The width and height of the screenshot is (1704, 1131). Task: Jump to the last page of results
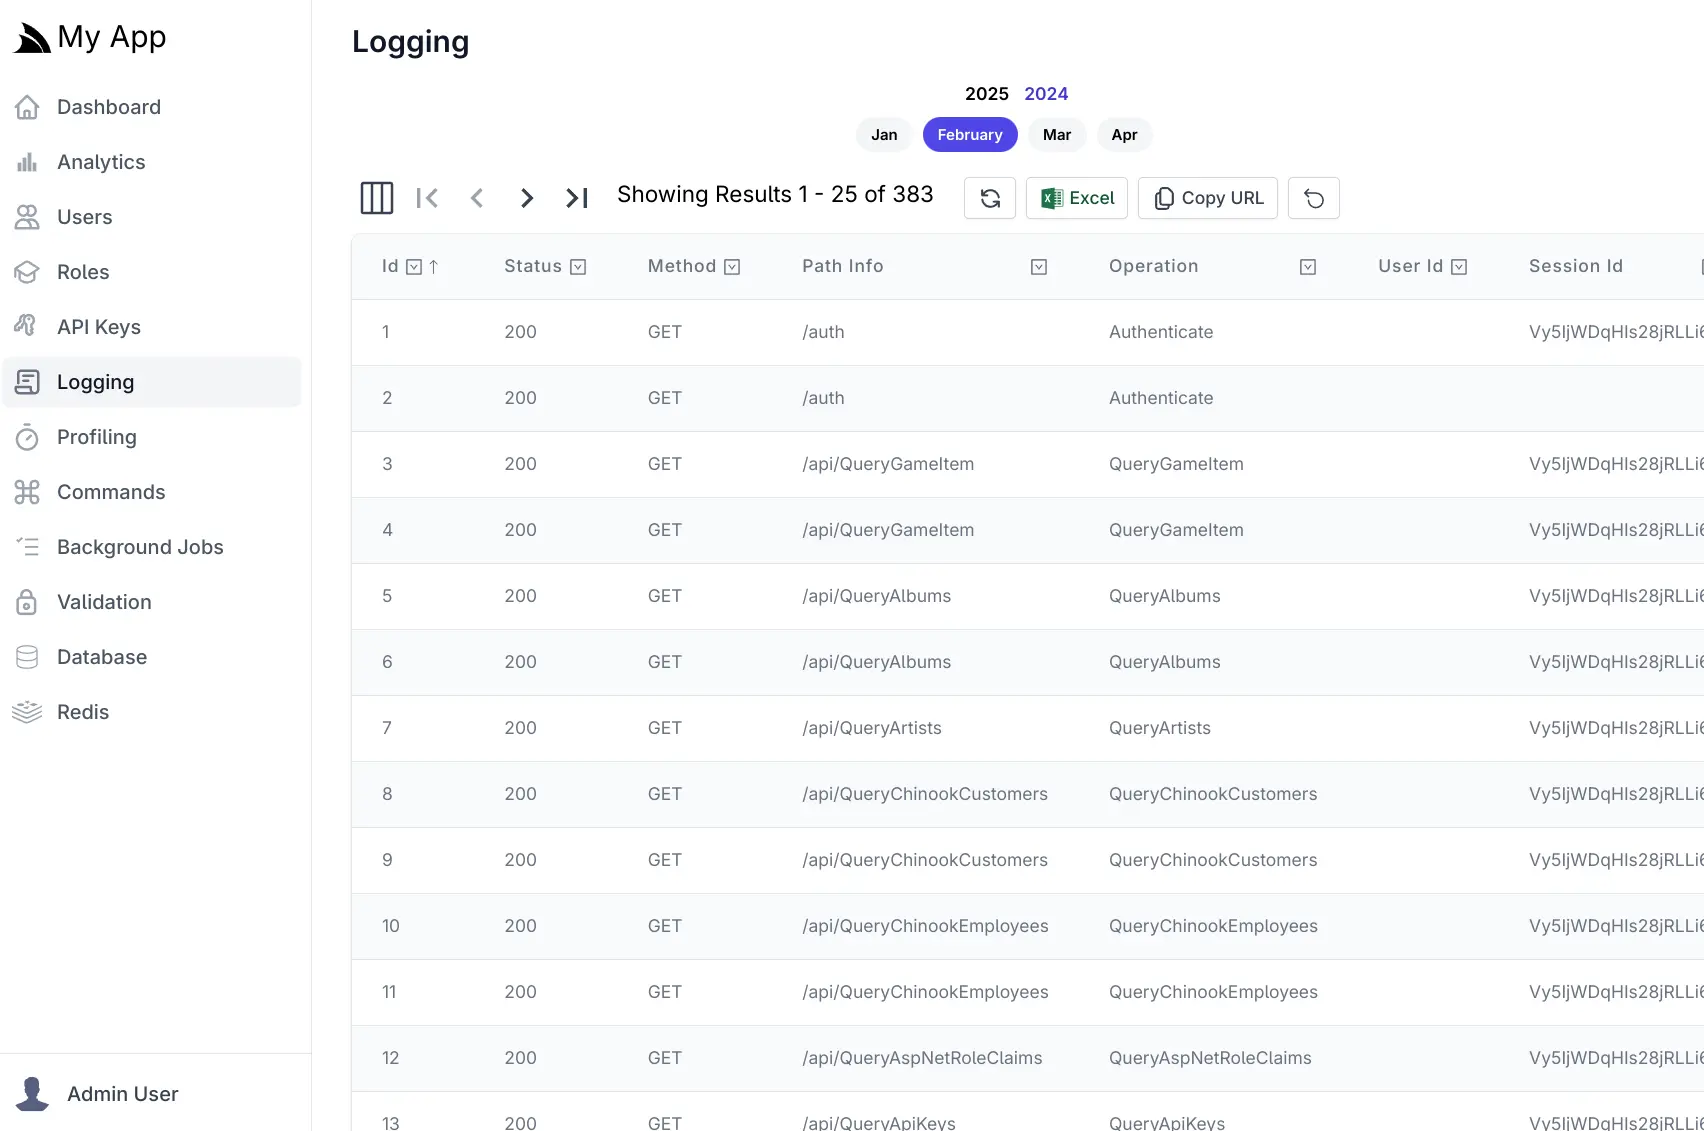(577, 198)
